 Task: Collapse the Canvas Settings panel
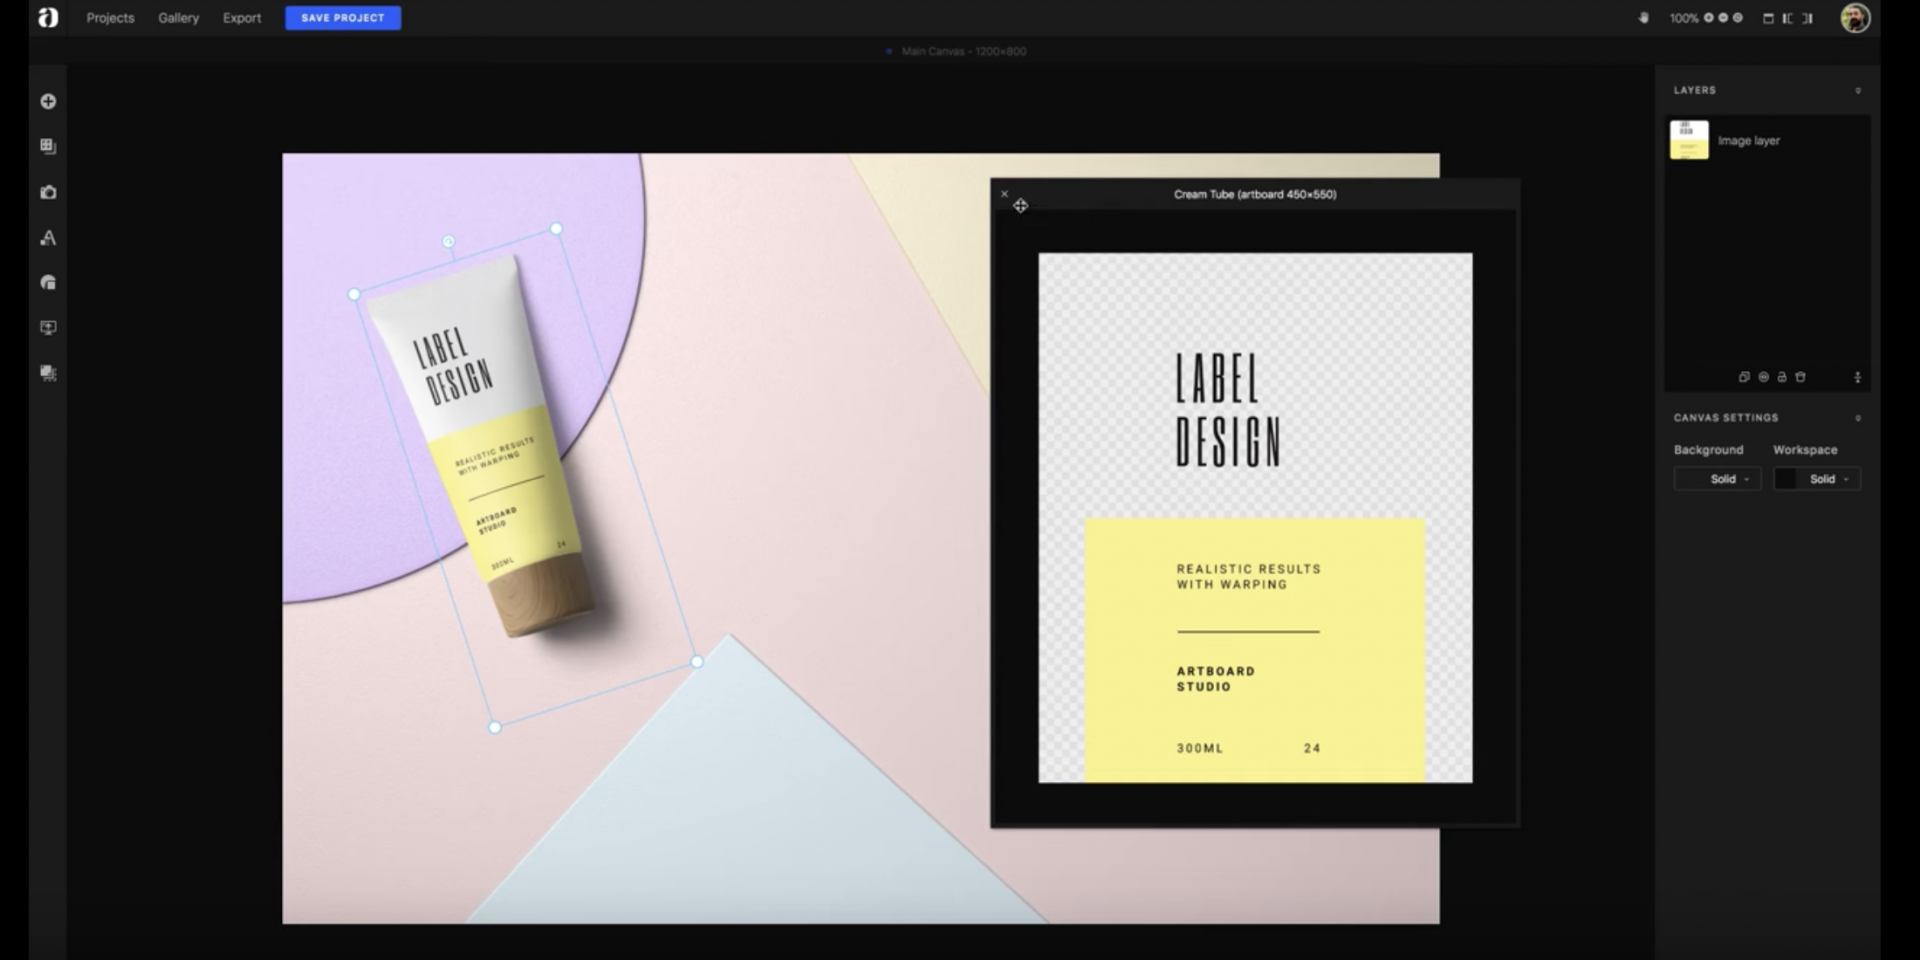point(1858,418)
